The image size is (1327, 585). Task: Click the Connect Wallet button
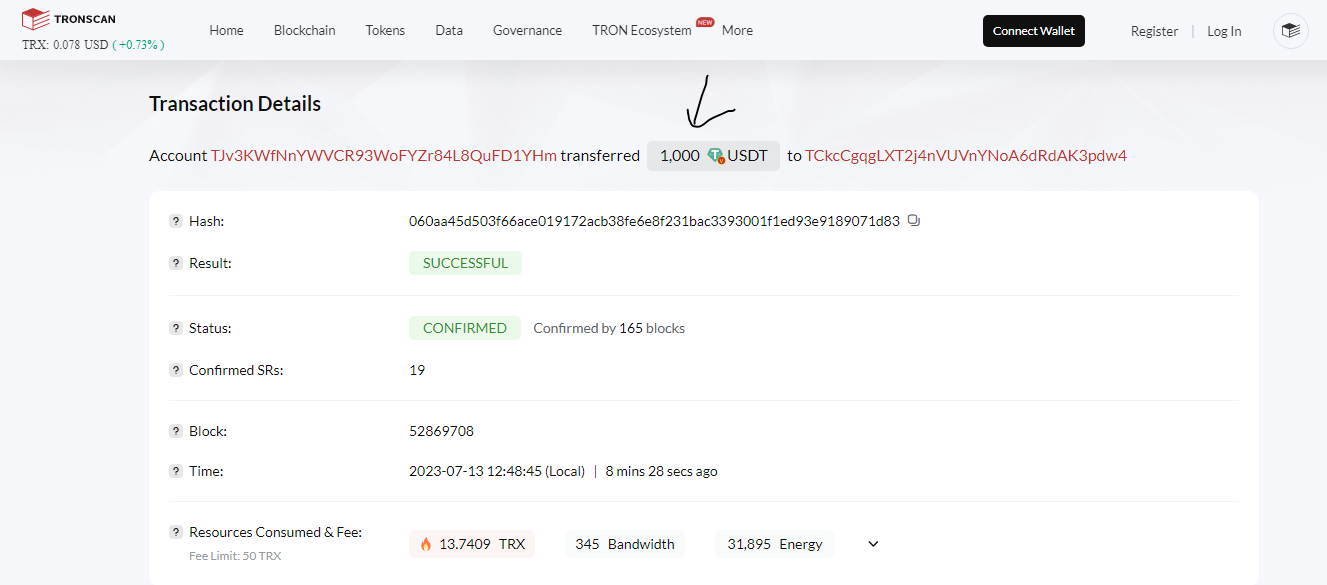pos(1034,31)
